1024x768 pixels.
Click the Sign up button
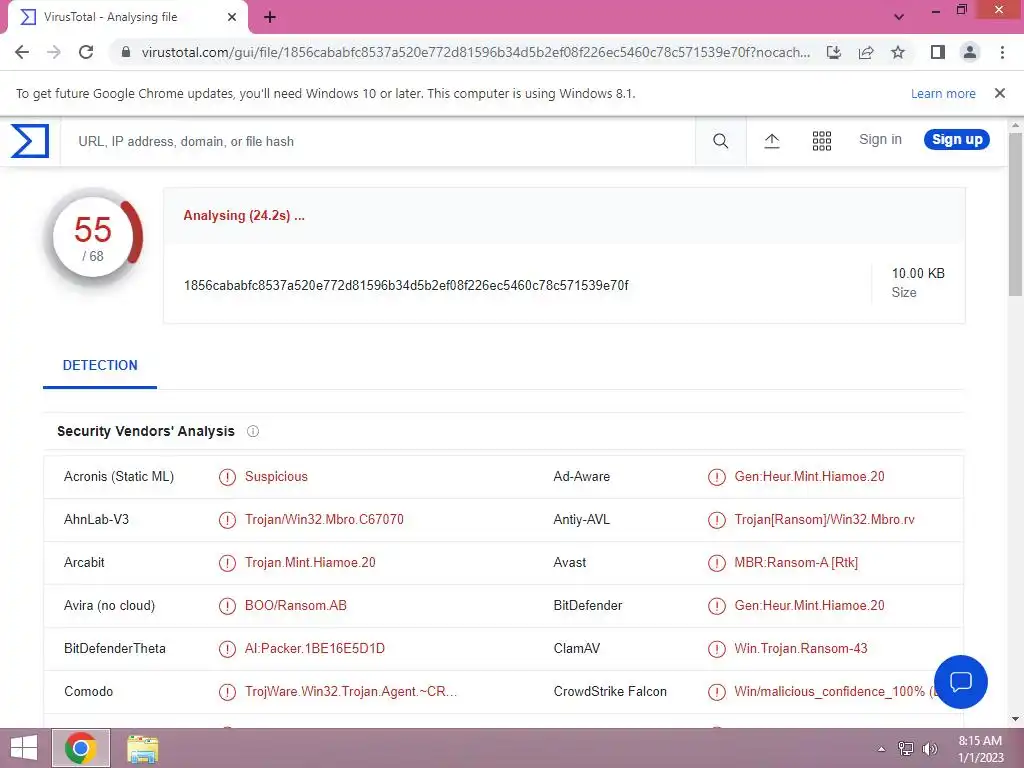click(x=957, y=140)
